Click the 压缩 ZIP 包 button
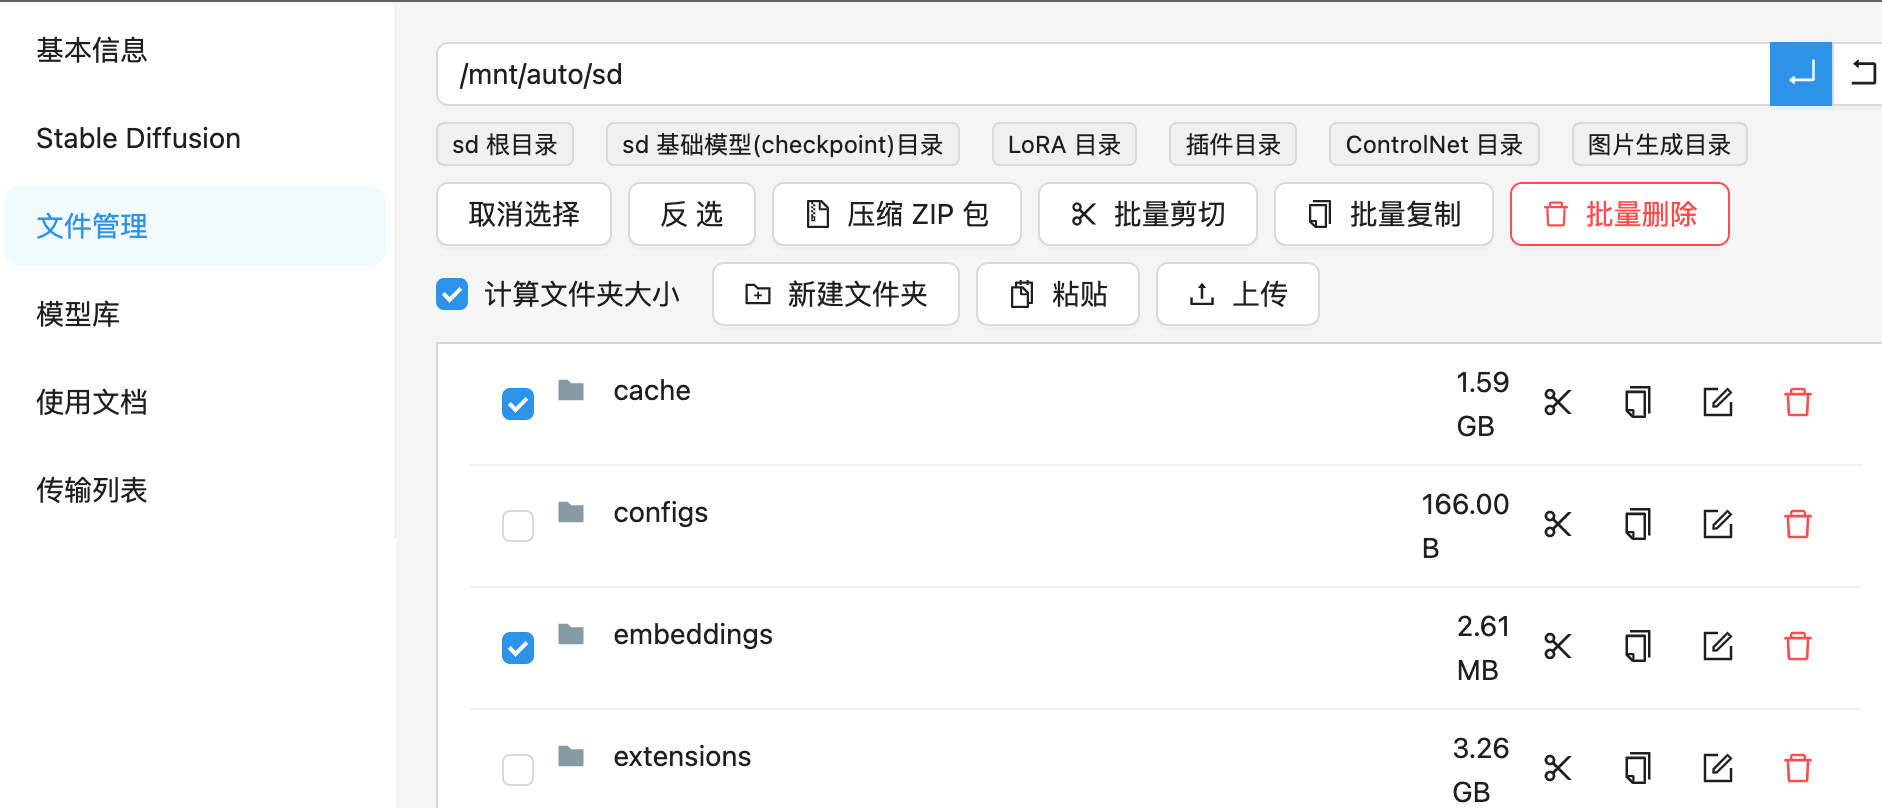The width and height of the screenshot is (1882, 808). coord(896,214)
